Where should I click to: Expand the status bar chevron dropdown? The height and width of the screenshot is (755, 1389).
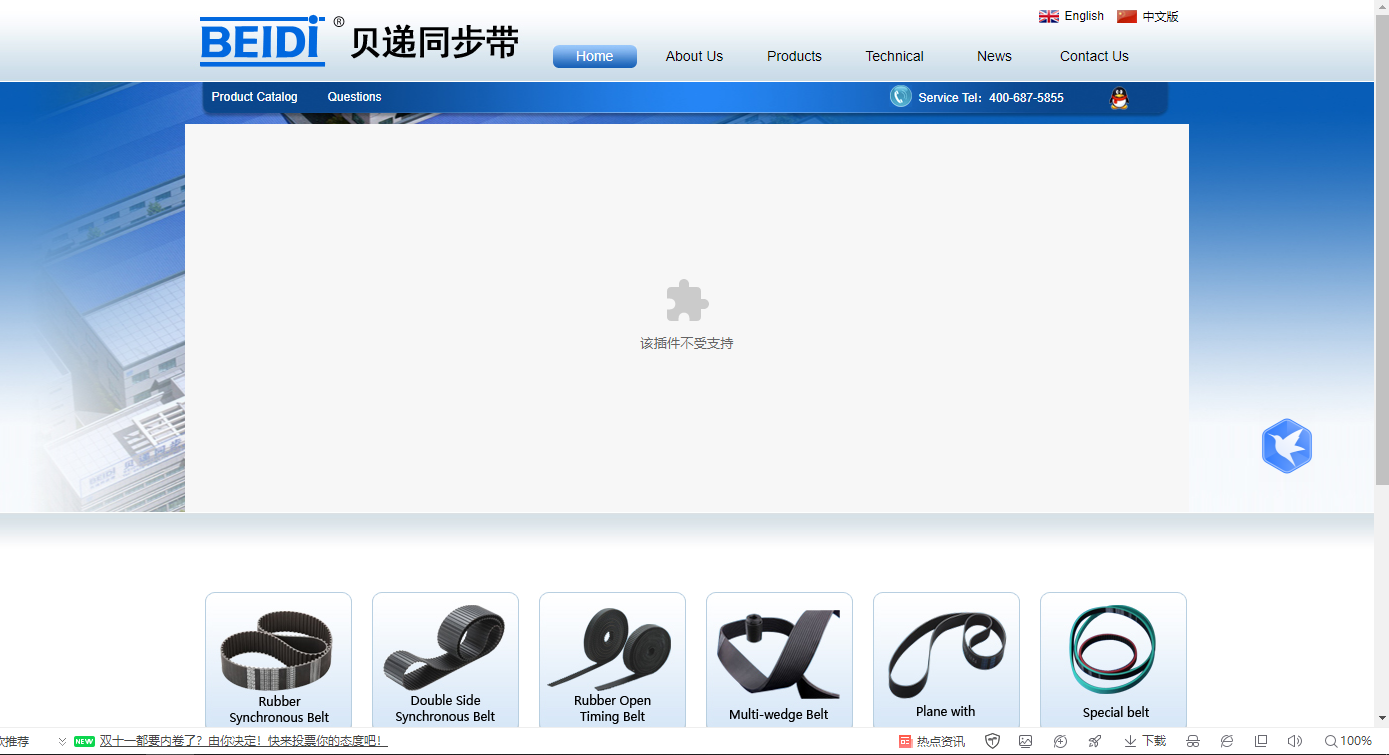tap(62, 741)
